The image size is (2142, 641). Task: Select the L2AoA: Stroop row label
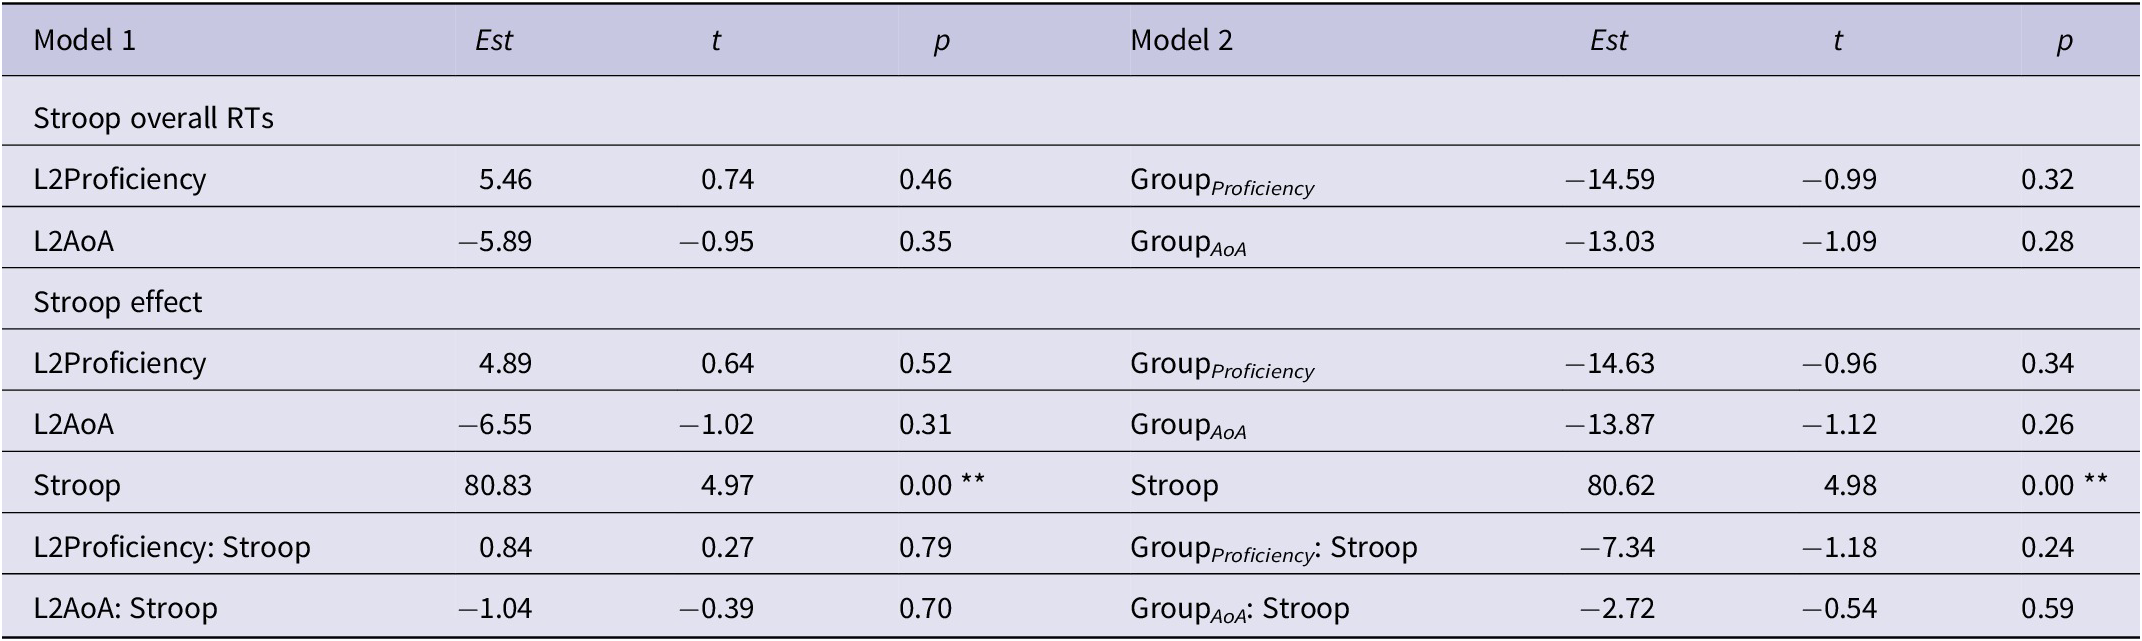click(125, 608)
